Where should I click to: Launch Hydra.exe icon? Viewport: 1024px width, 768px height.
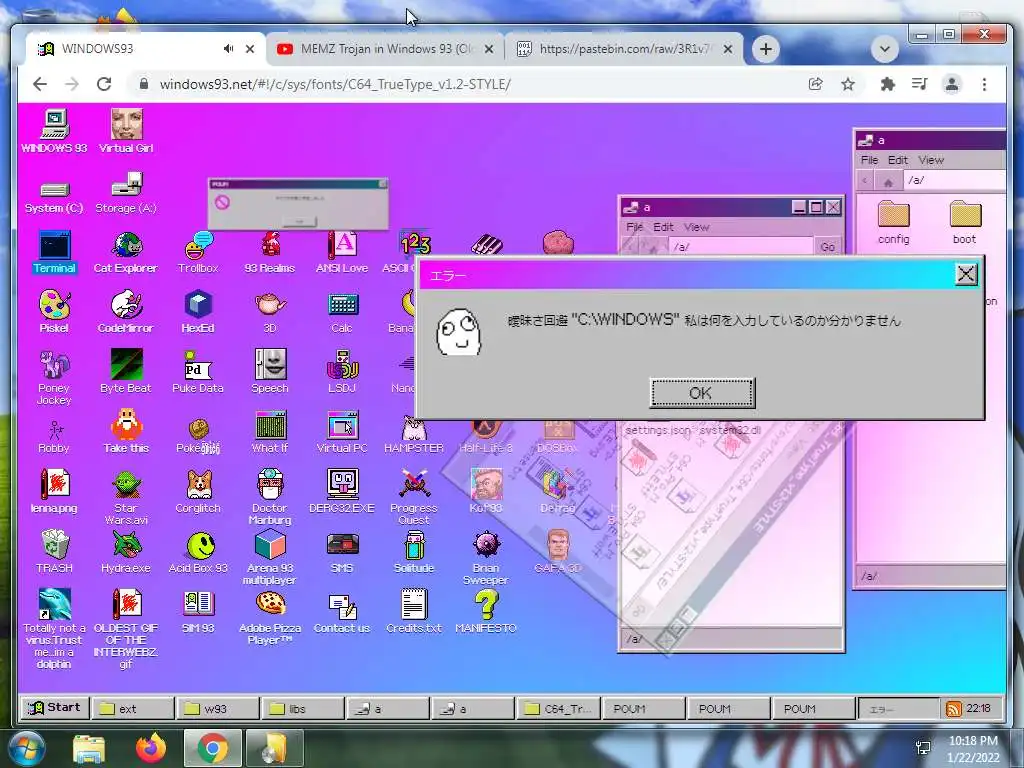[x=126, y=551]
